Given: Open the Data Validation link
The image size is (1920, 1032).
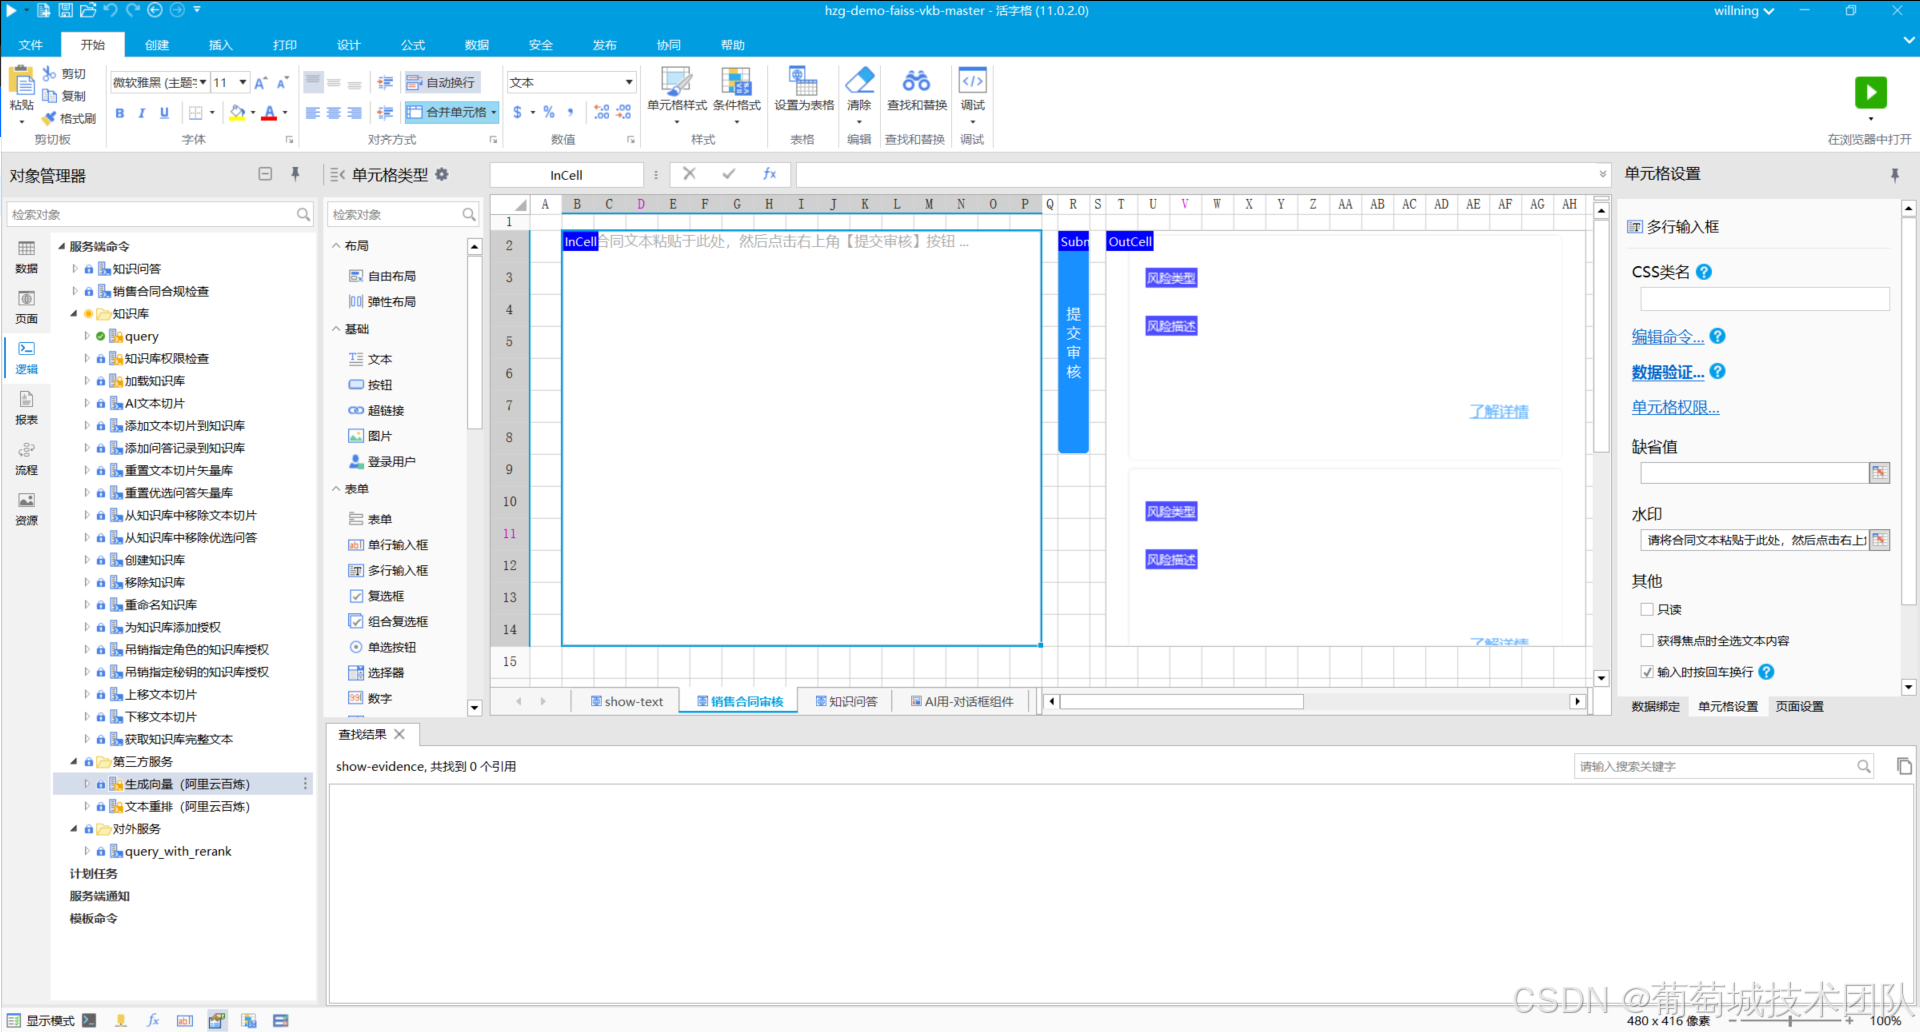Looking at the screenshot, I should pyautogui.click(x=1668, y=372).
